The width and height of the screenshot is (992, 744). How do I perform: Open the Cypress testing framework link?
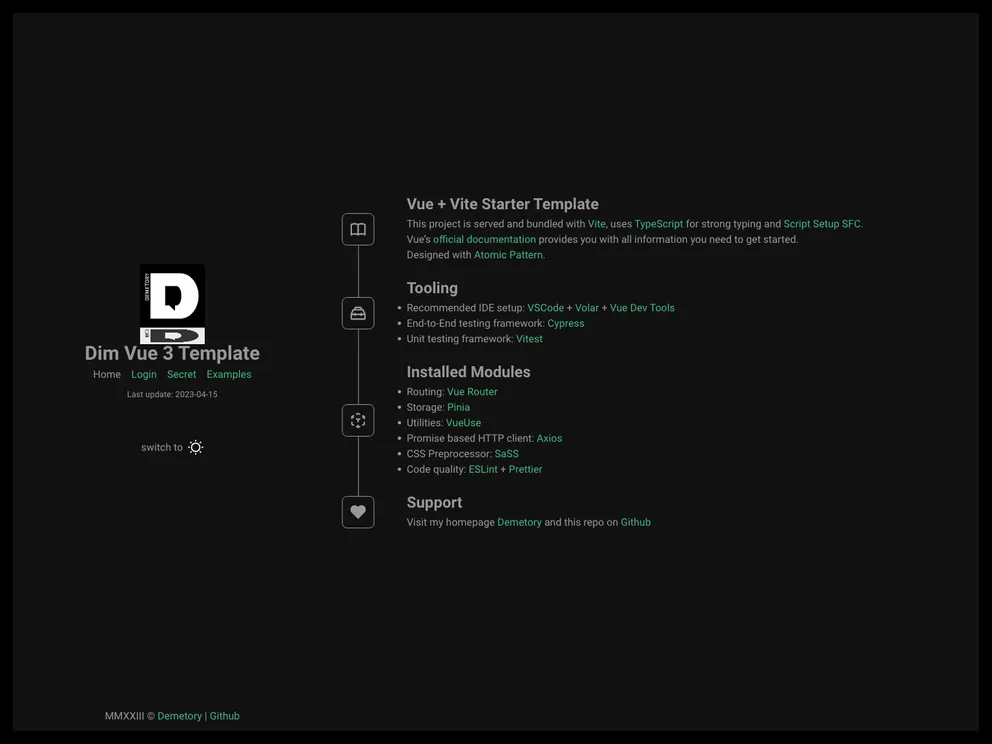(x=565, y=323)
